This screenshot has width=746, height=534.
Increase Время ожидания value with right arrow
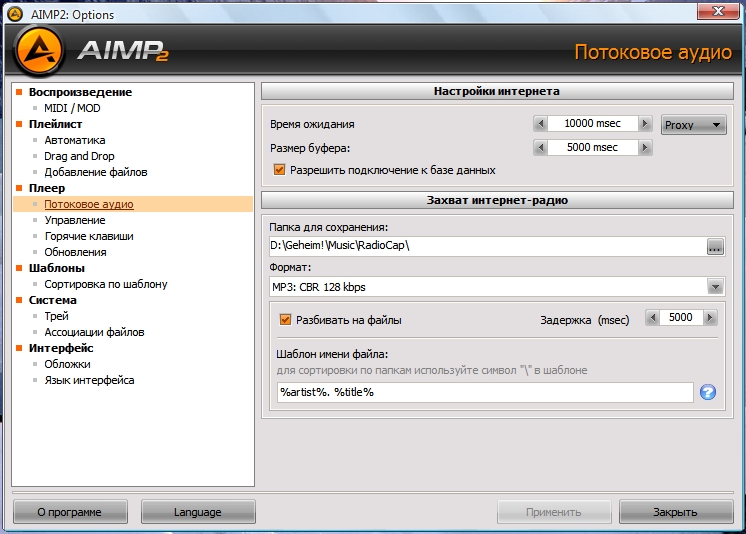645,124
